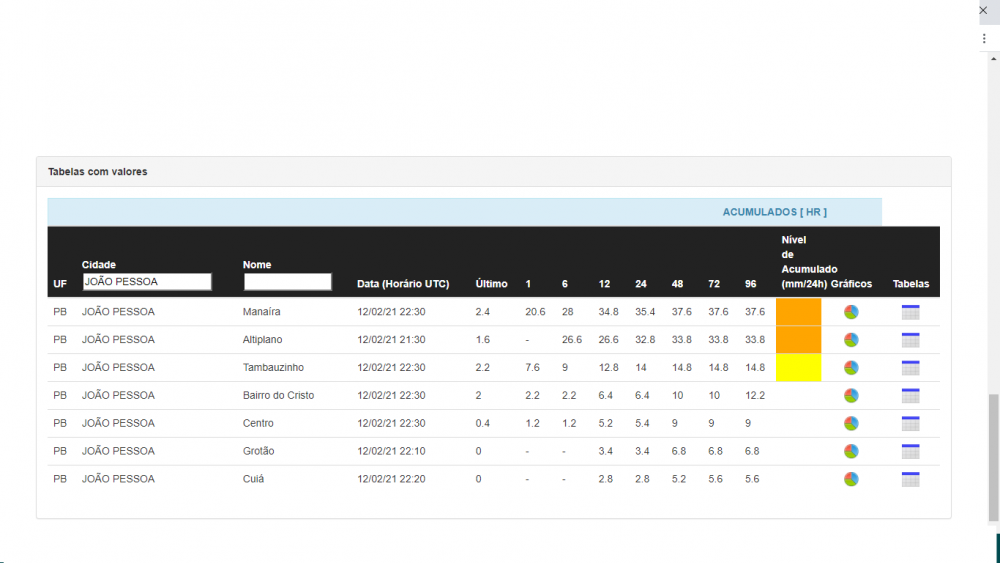Open the chart icon for Manaíra
Image resolution: width=1000 pixels, height=563 pixels.
(x=851, y=312)
